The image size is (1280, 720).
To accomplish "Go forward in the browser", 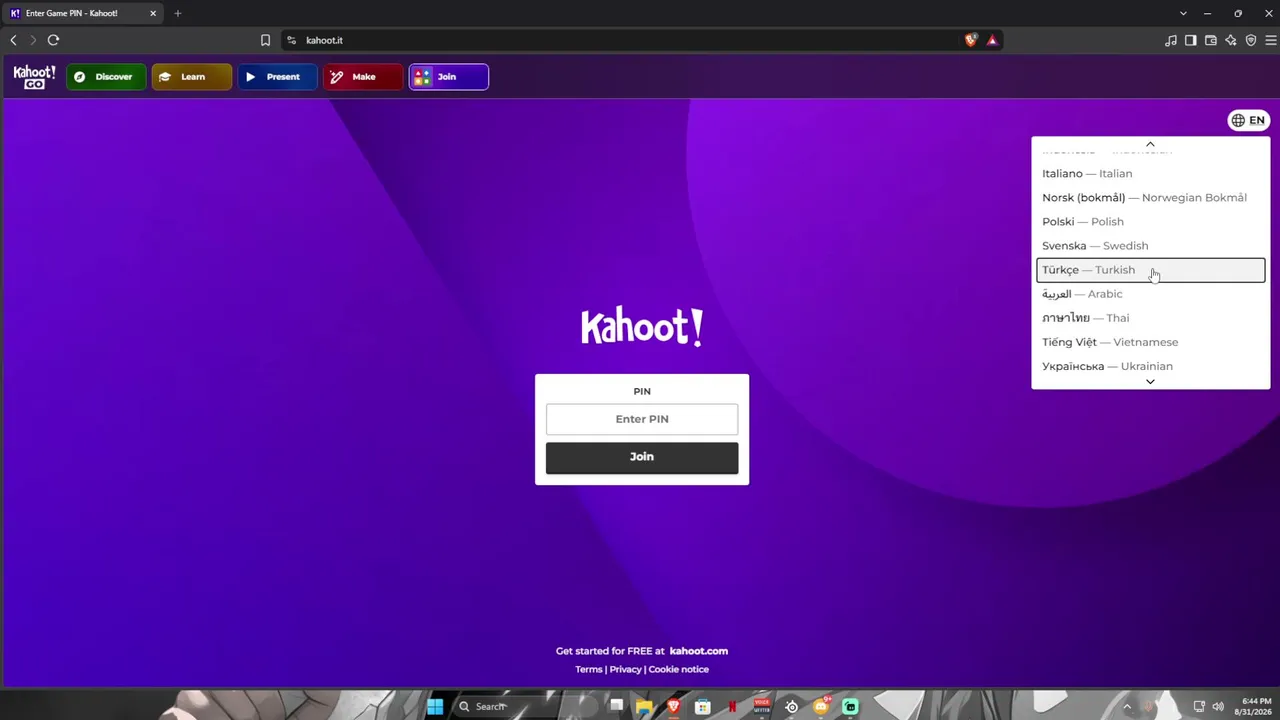I will pos(33,40).
